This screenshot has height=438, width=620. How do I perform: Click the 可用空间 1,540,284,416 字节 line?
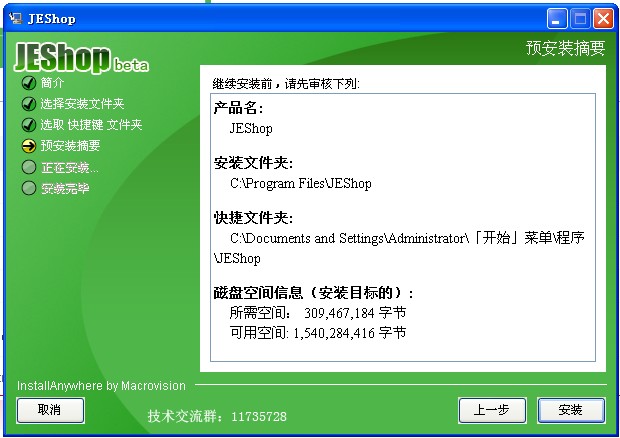tap(318, 332)
